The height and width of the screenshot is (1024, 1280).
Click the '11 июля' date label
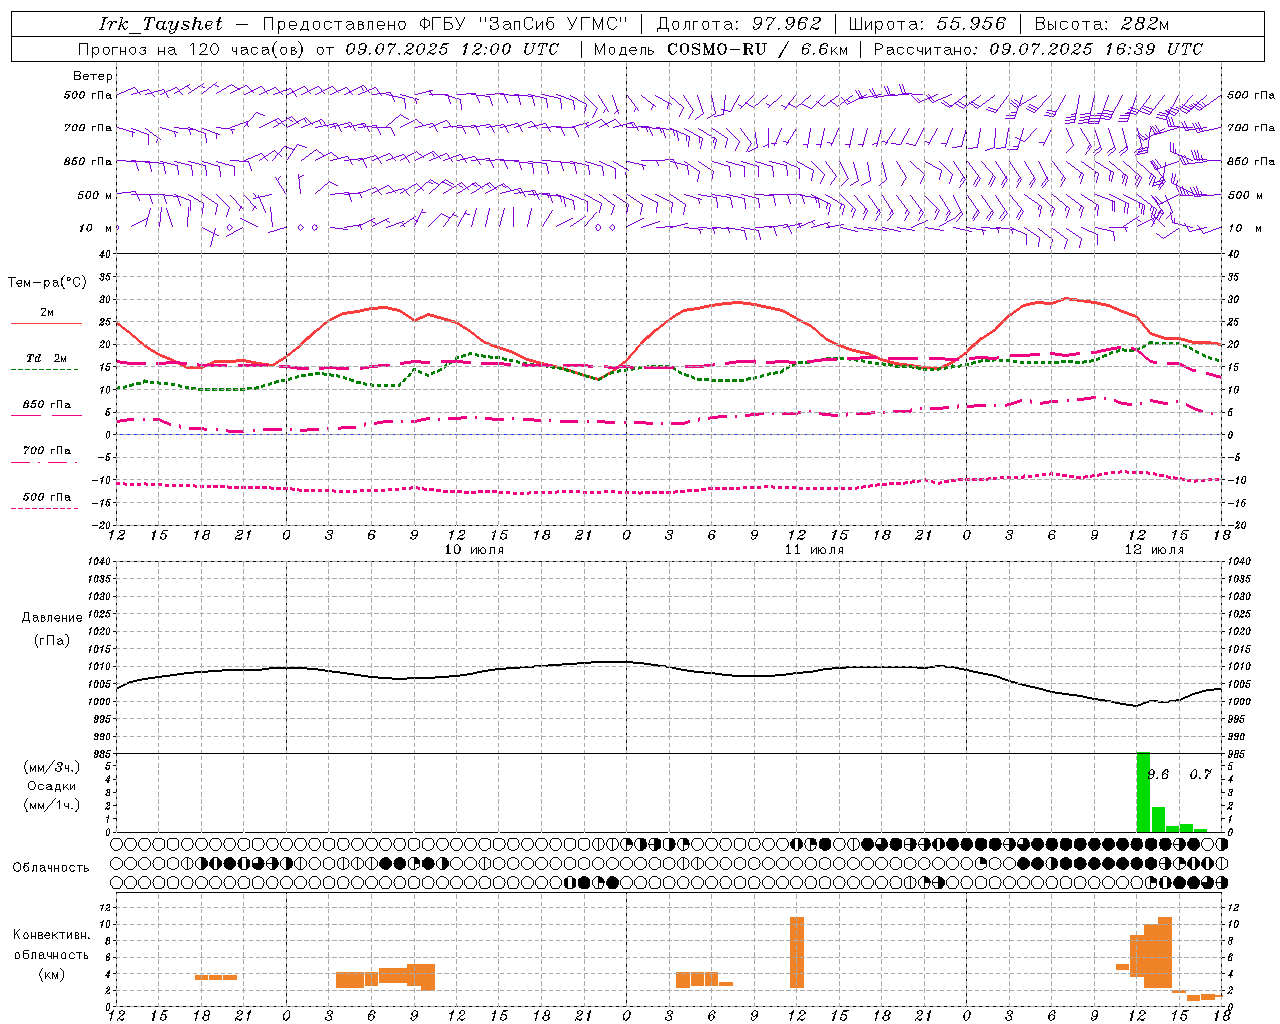coord(814,550)
